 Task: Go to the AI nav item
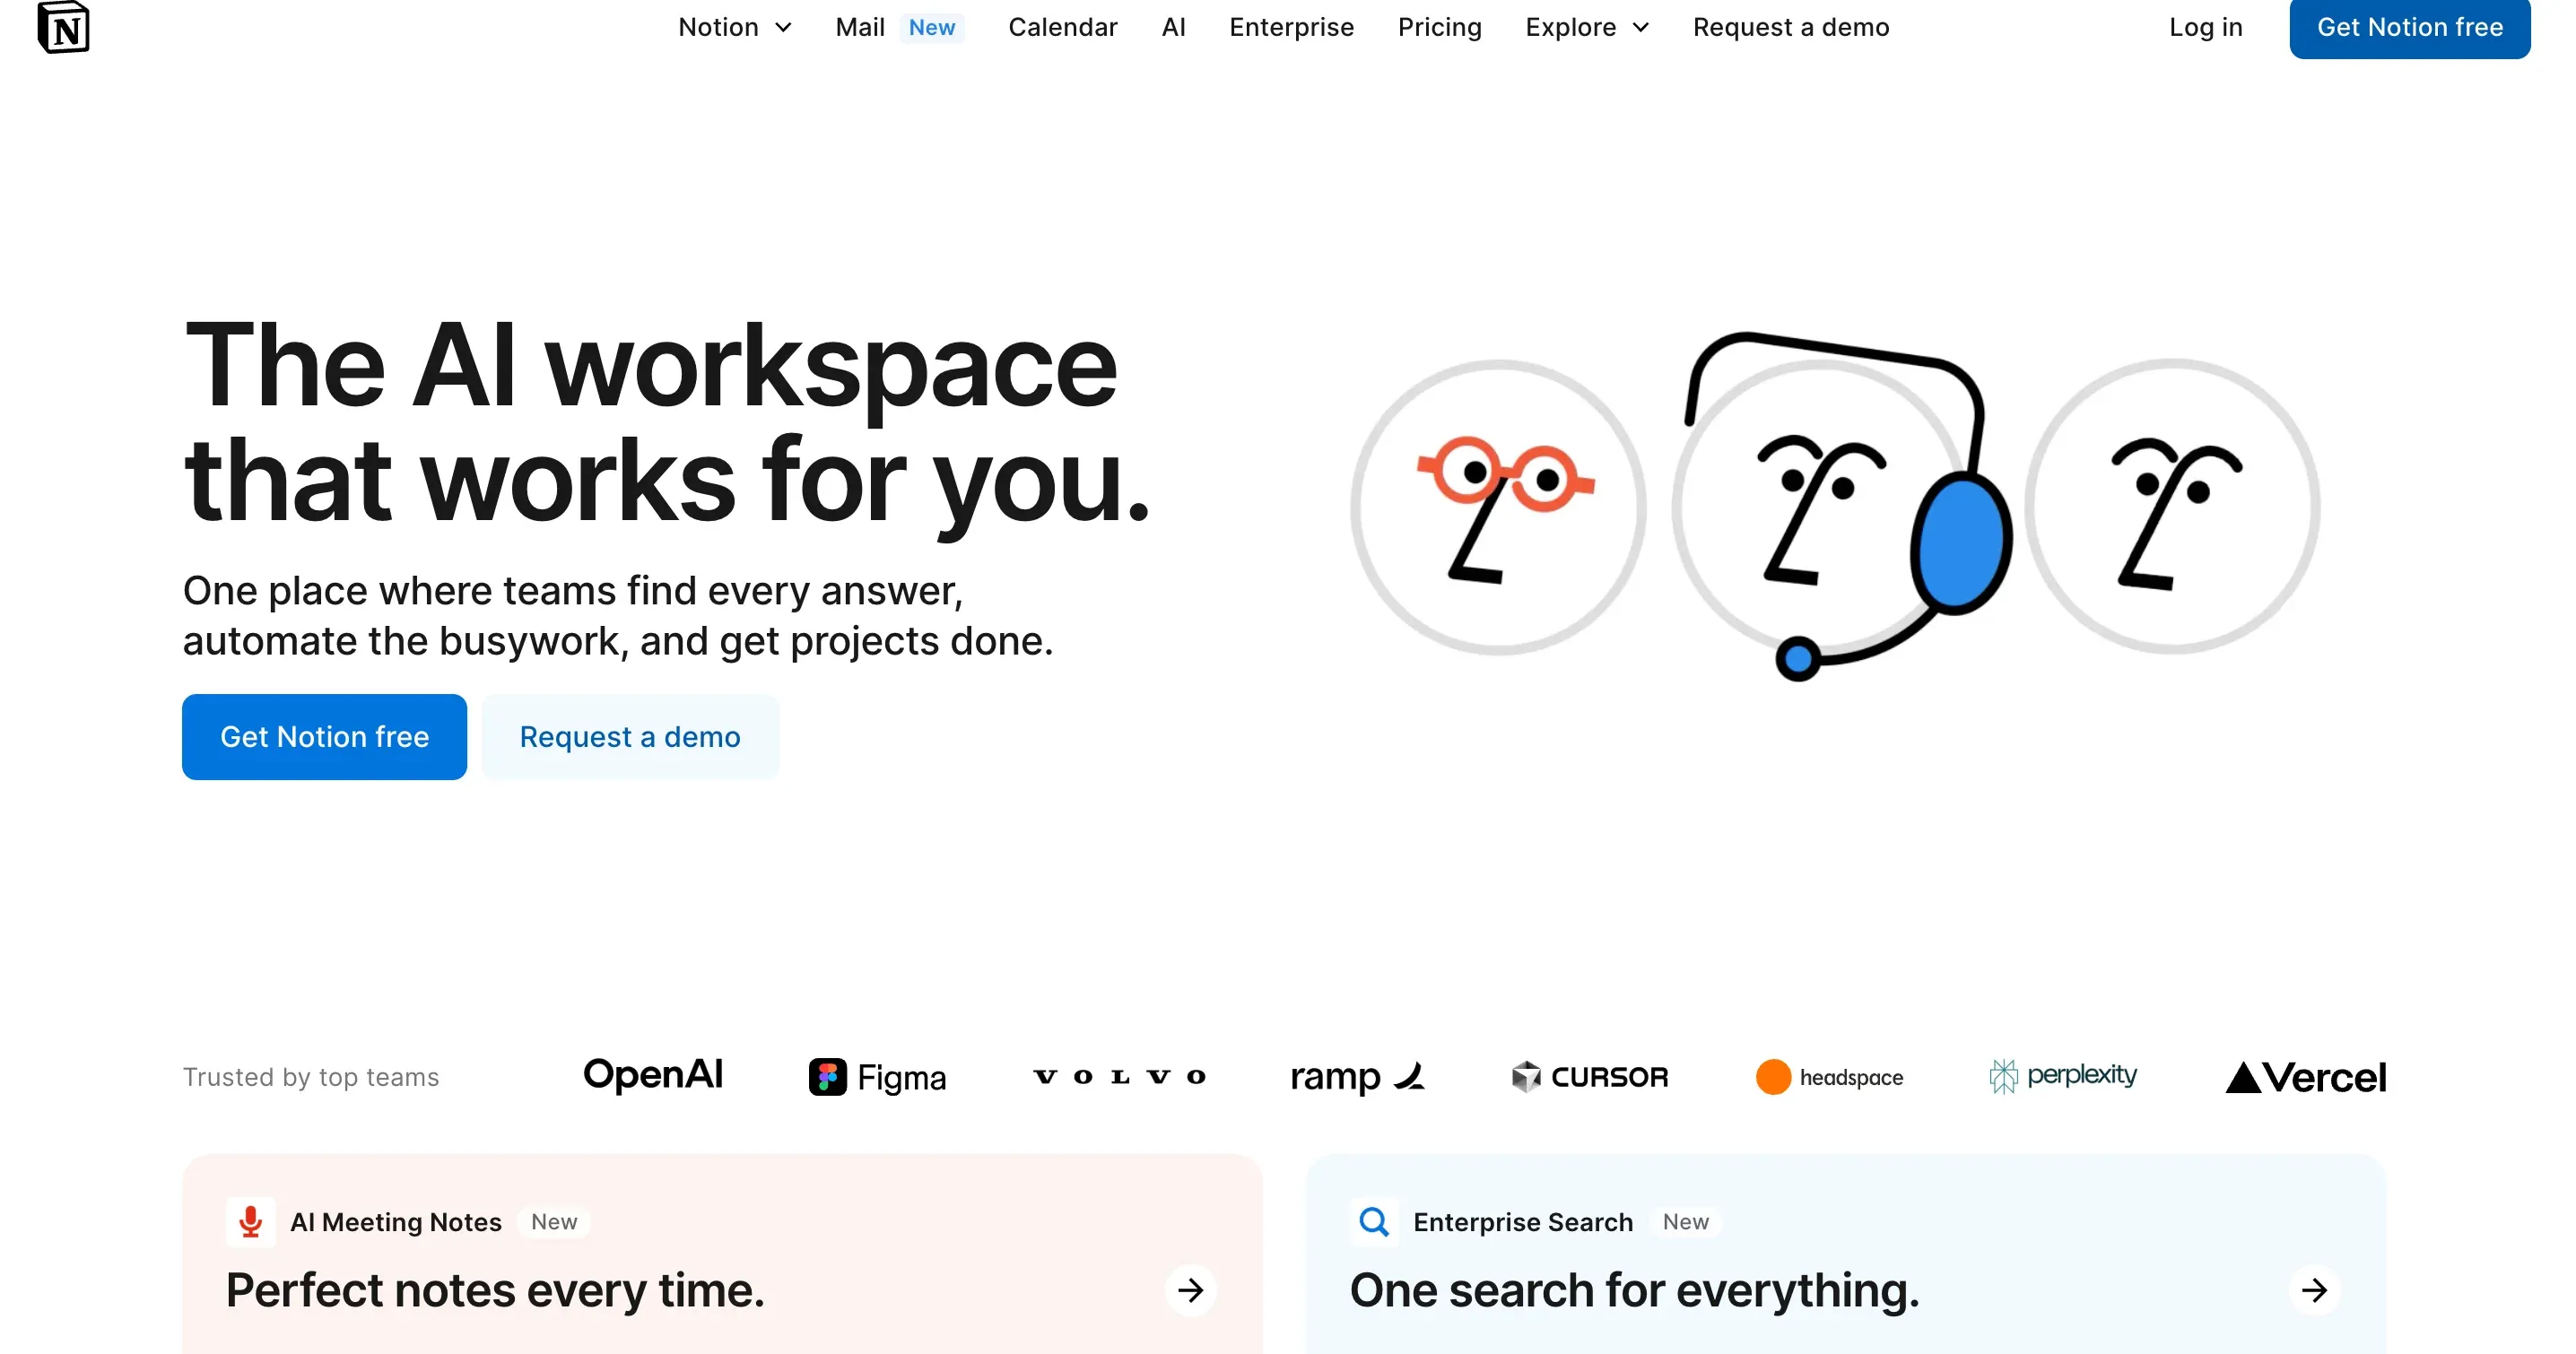1173,27
